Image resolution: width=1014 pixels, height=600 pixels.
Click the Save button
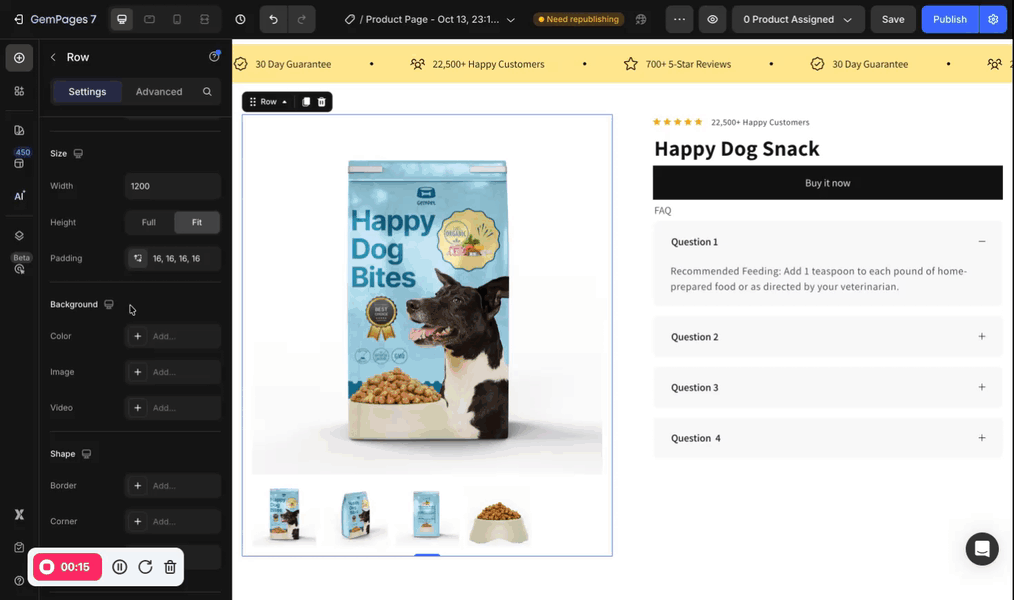coord(892,19)
